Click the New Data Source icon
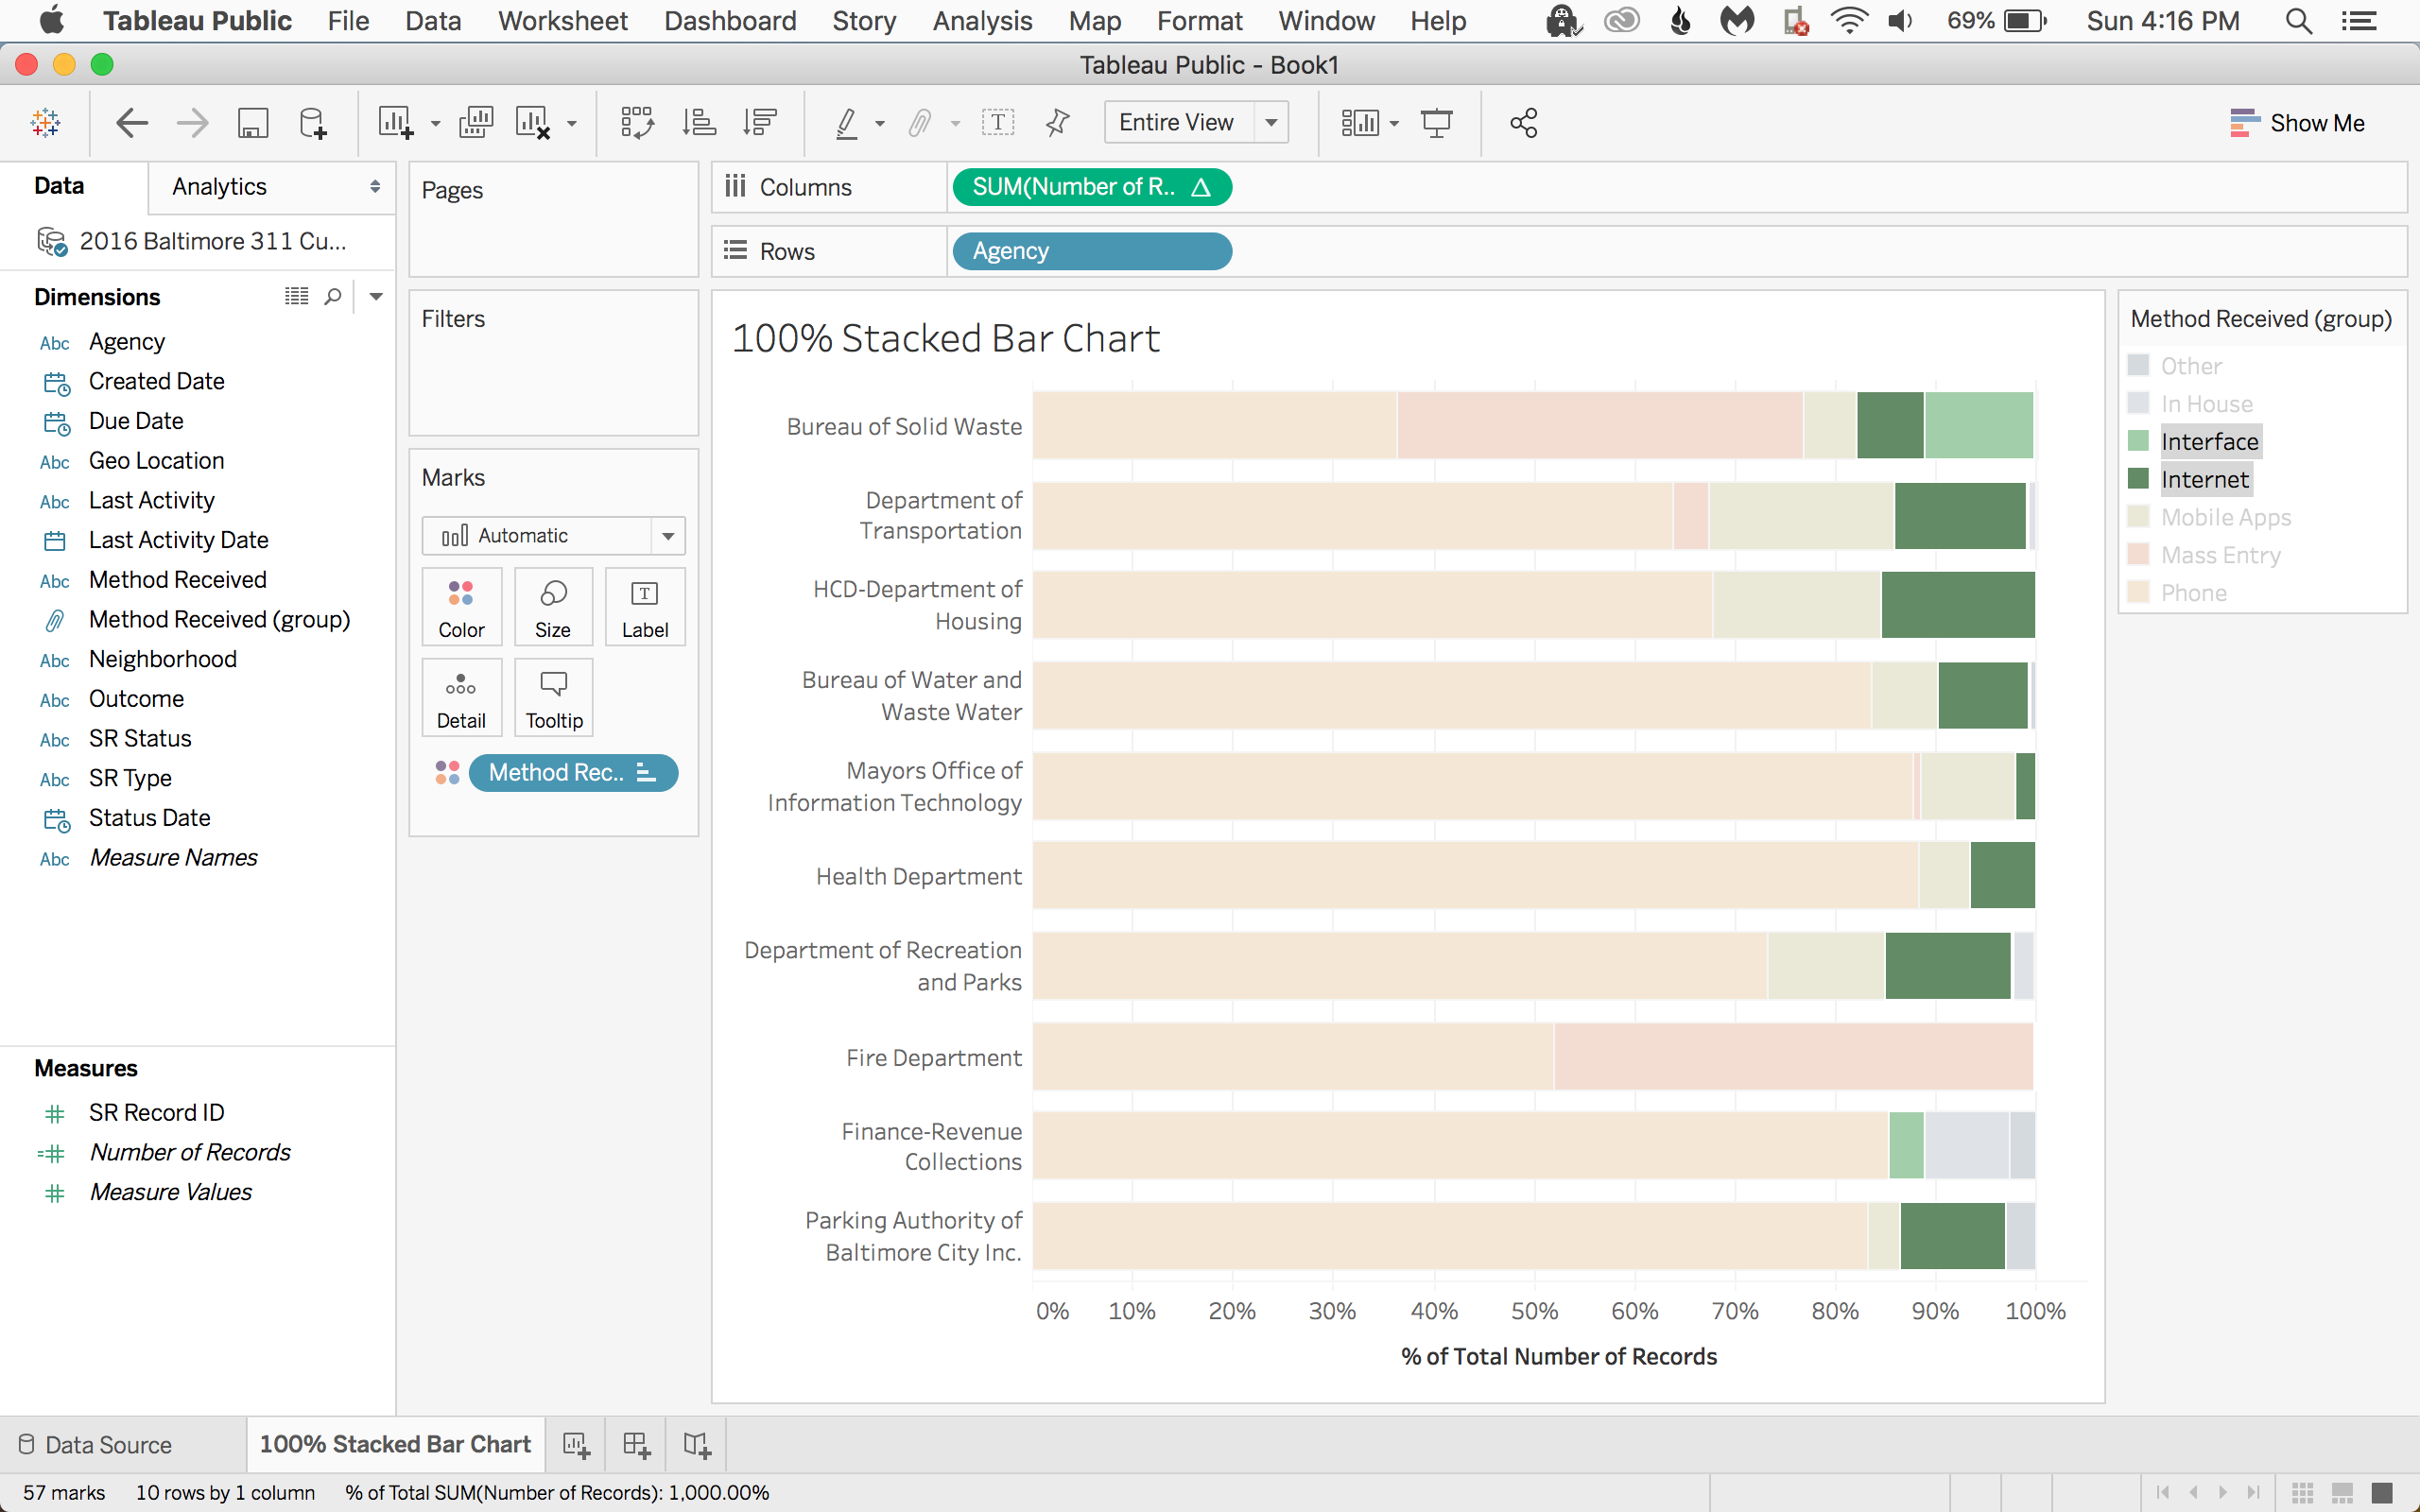Image resolution: width=2420 pixels, height=1512 pixels. [x=313, y=123]
